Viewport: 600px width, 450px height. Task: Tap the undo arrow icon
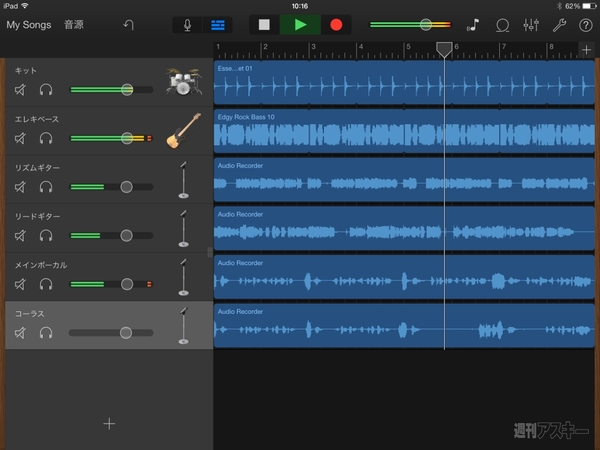coord(128,24)
